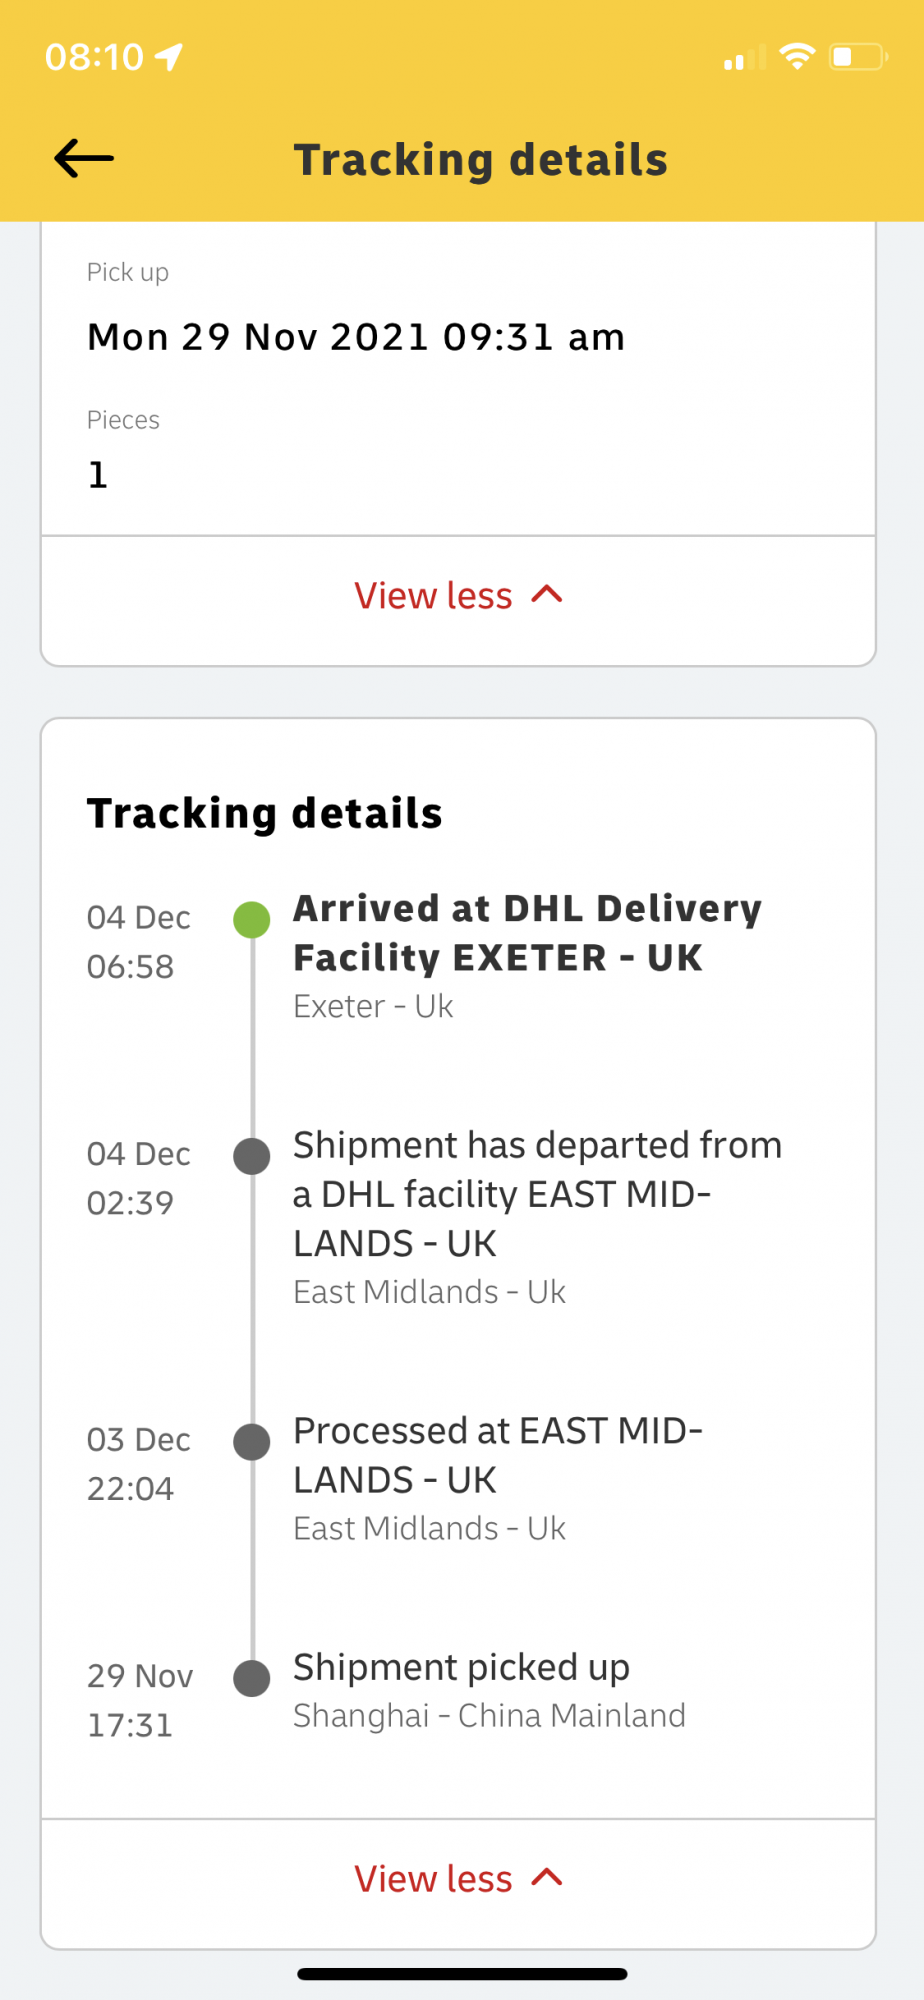Tap the chevron beside upper View less
Image resolution: width=924 pixels, height=2000 pixels.
[x=547, y=594]
